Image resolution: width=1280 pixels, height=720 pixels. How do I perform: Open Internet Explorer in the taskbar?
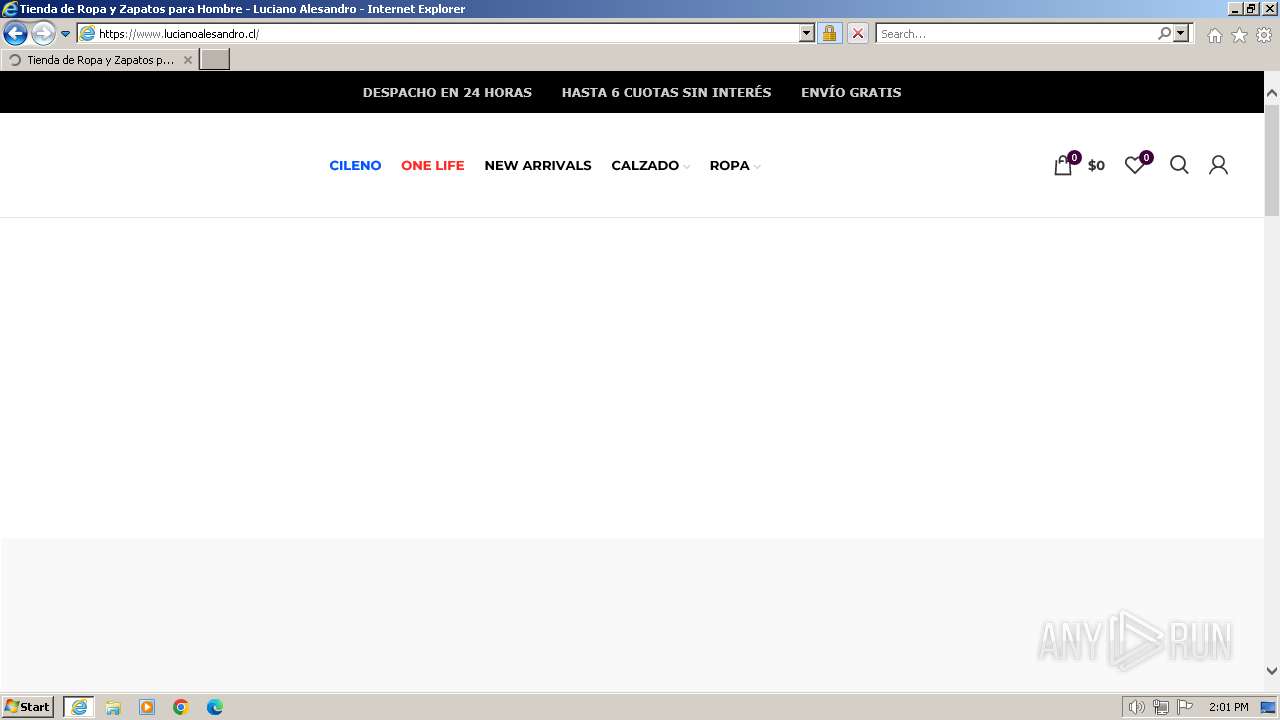[x=79, y=707]
